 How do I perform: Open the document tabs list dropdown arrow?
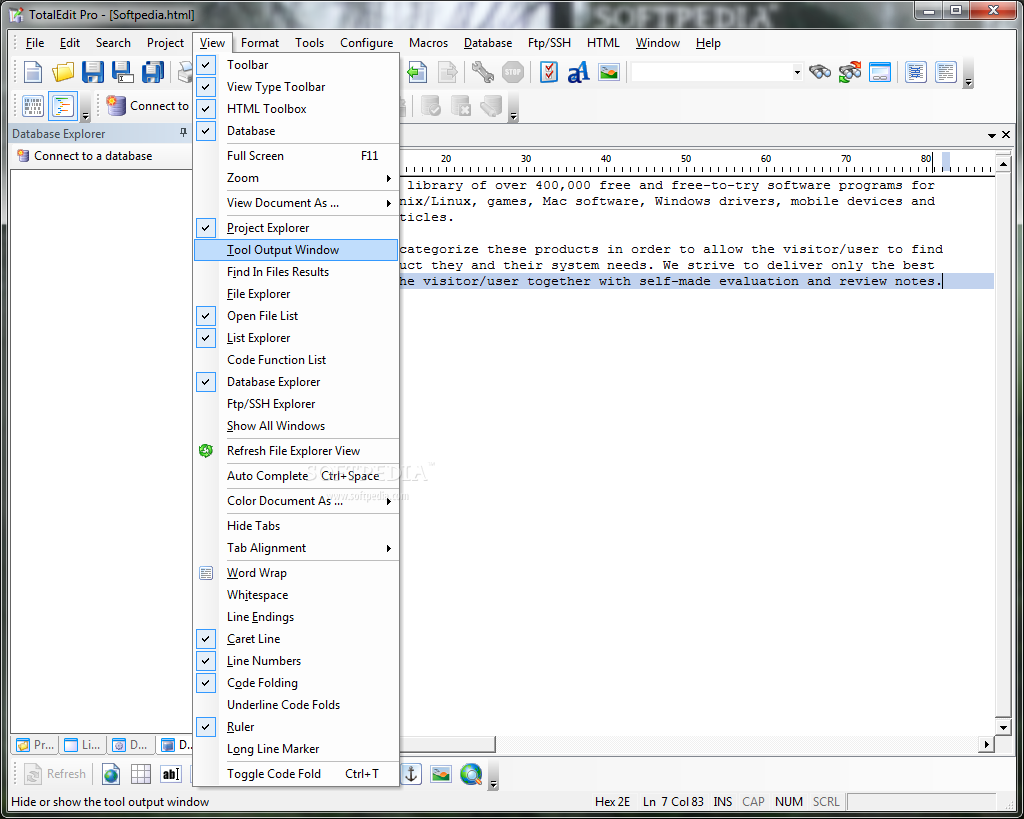pos(991,135)
